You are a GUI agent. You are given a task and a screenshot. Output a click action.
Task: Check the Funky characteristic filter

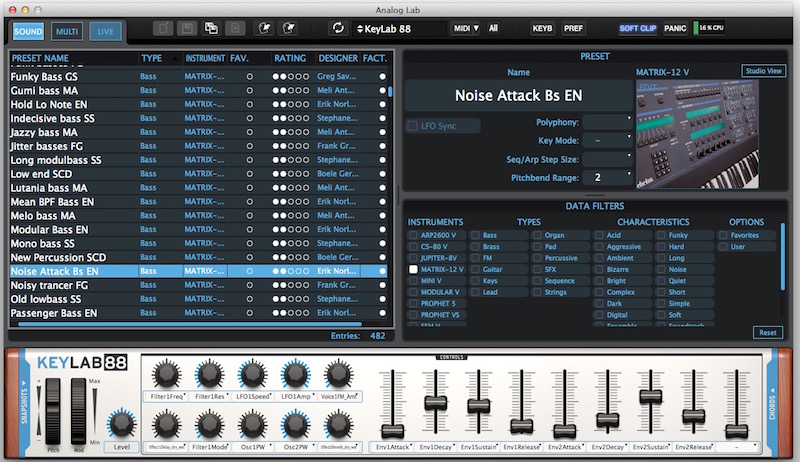(x=661, y=235)
